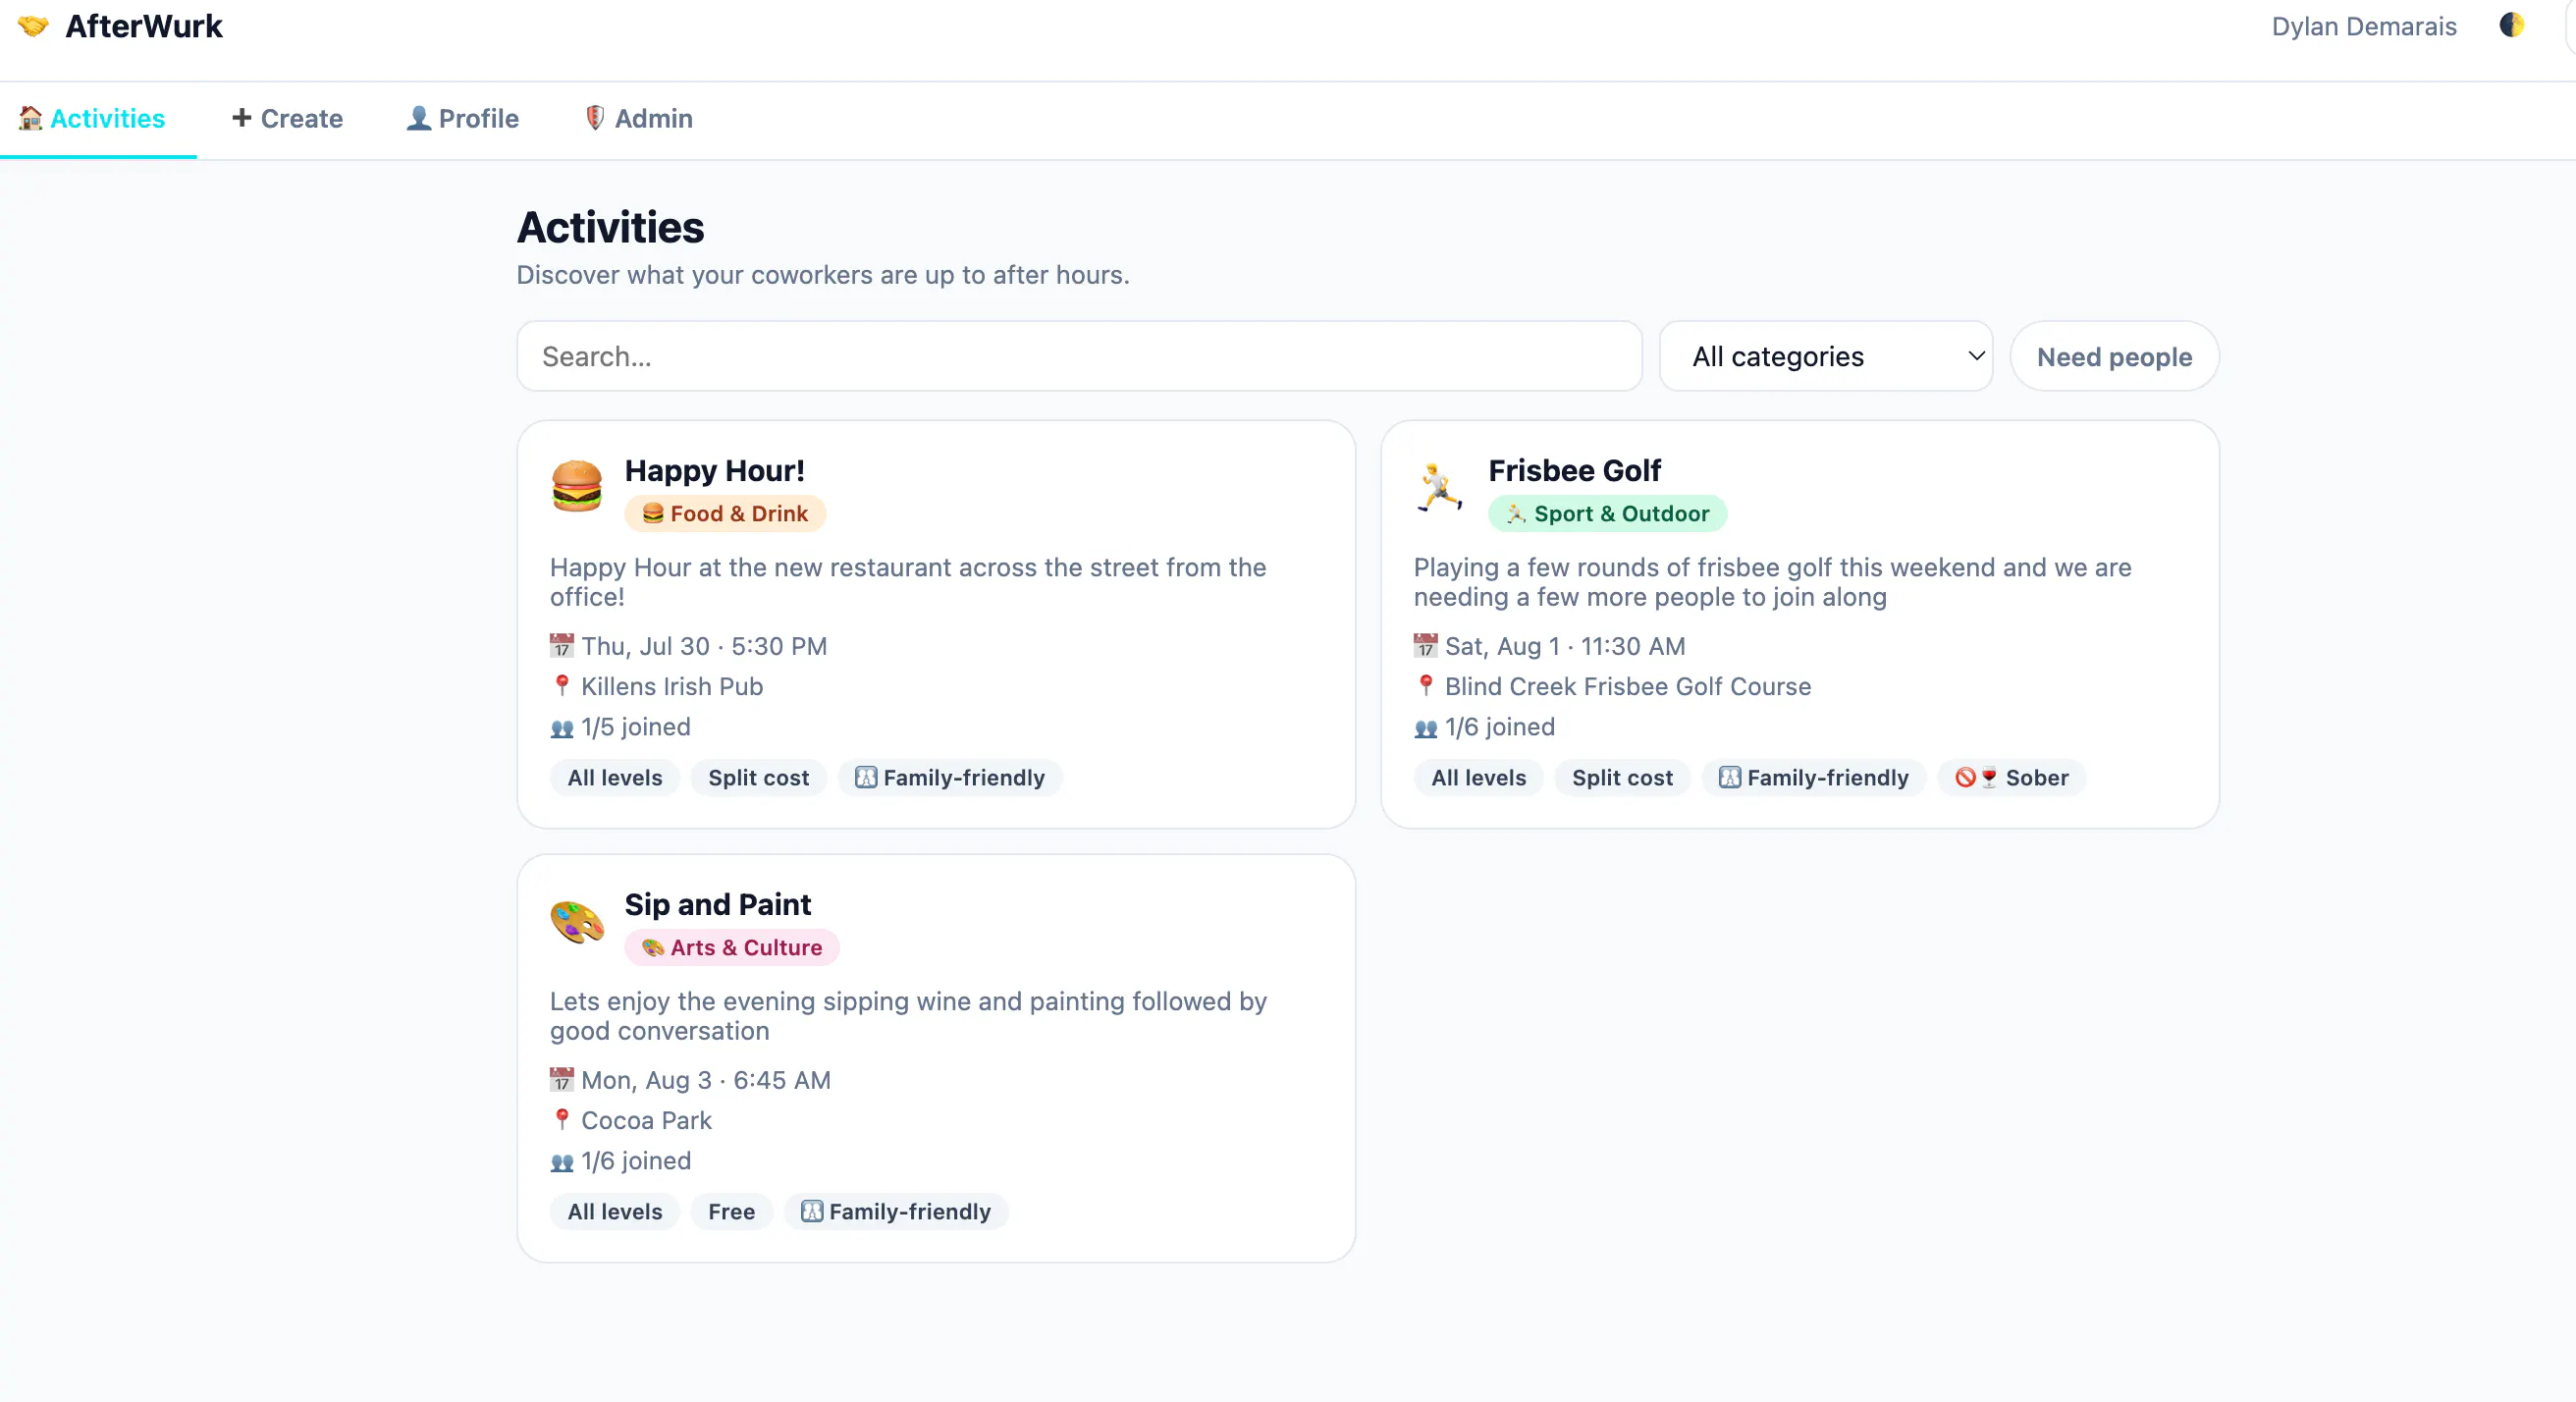
Task: Click Frisbee Golf's Split cost tag
Action: pos(1622,778)
